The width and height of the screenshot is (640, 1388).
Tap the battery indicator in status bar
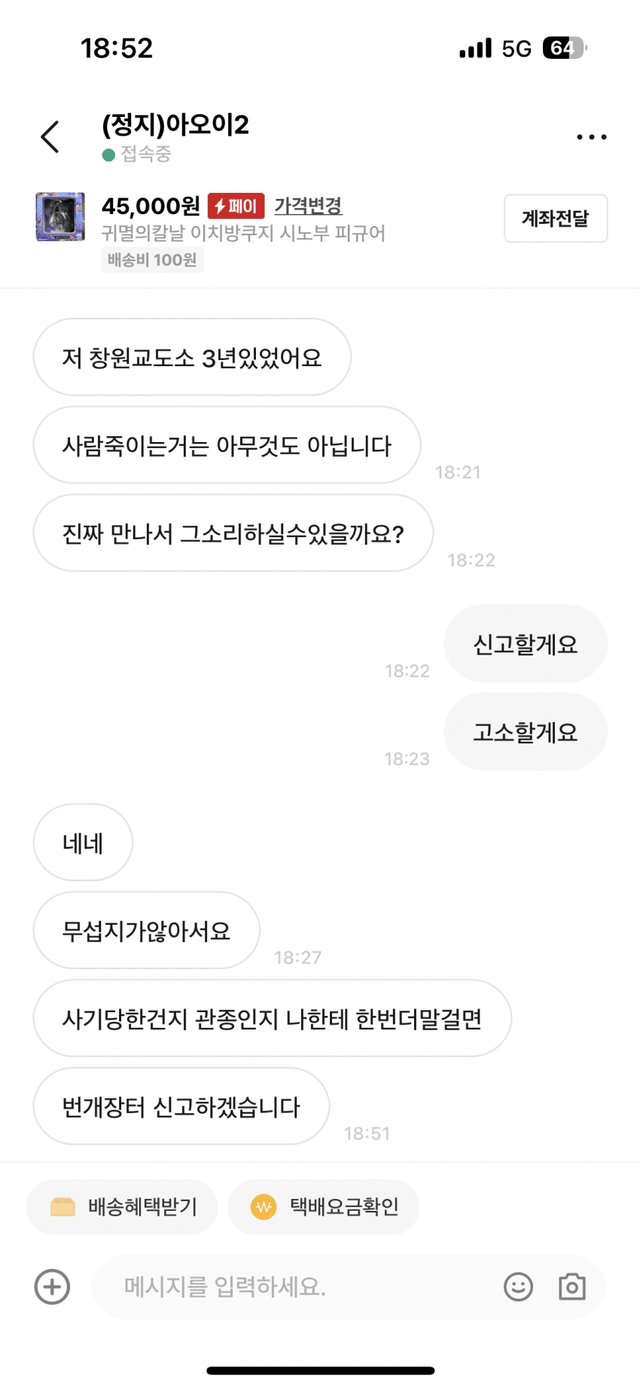(564, 48)
